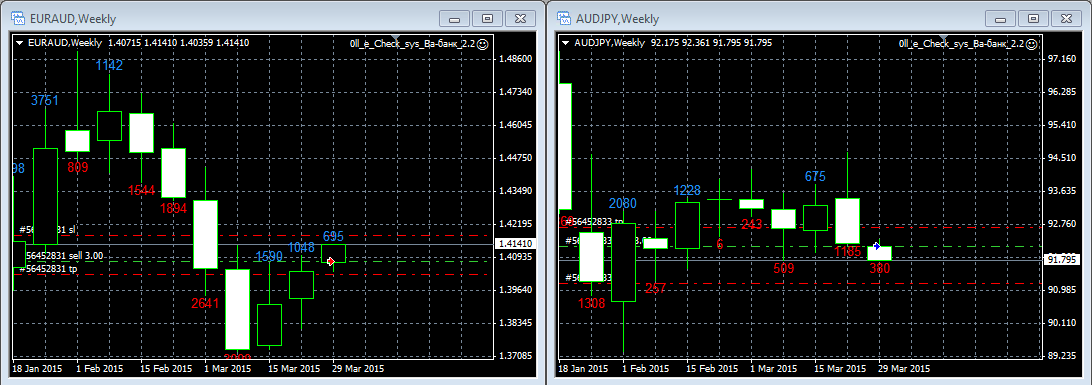Click the blue buy order arrow on AUDJPY chart
The width and height of the screenshot is (1092, 385).
876,246
